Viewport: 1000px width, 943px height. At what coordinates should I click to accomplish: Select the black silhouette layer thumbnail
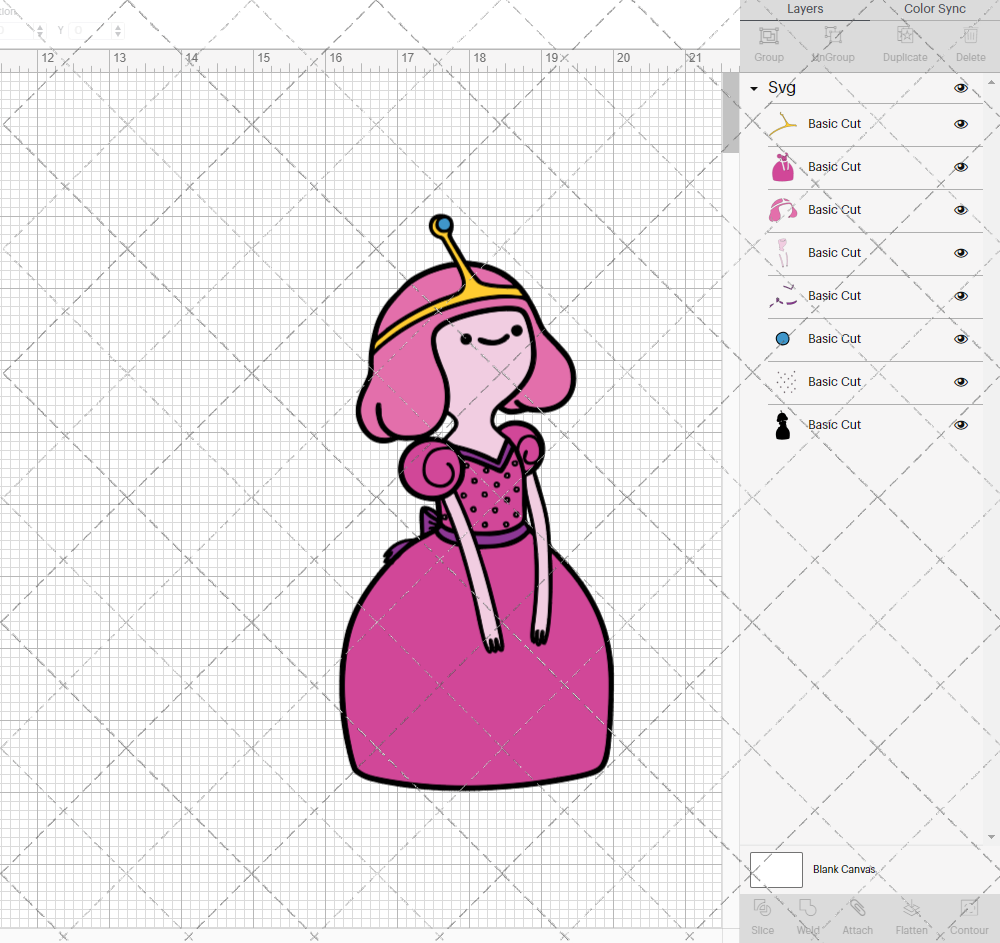coord(783,425)
